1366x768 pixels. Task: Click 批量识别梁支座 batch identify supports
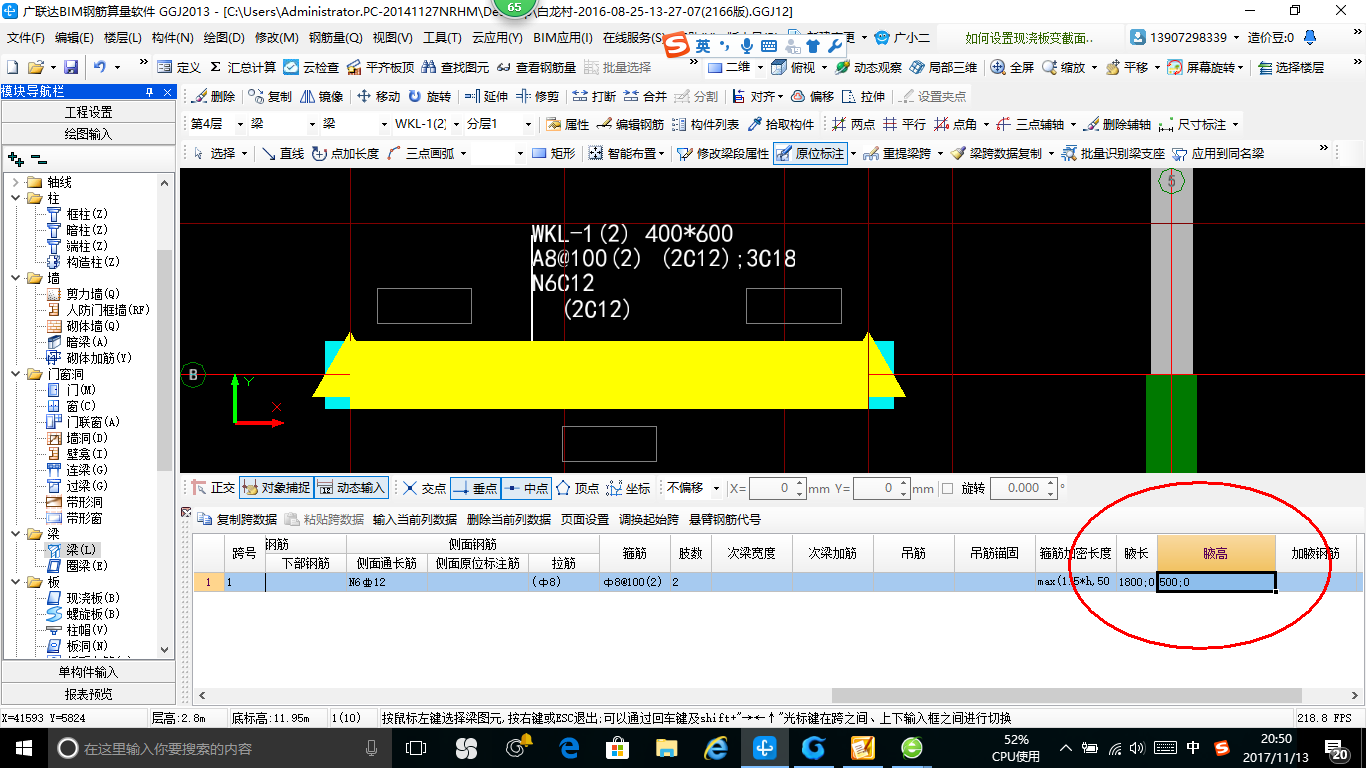pos(1113,153)
